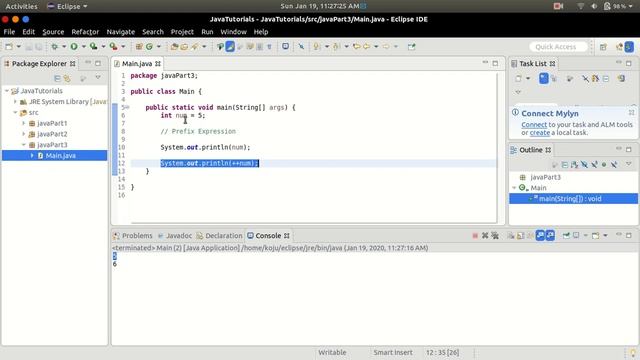Image resolution: width=640 pixels, height=360 pixels.
Task: Open the Outline View Menu arrow
Action: click(629, 164)
